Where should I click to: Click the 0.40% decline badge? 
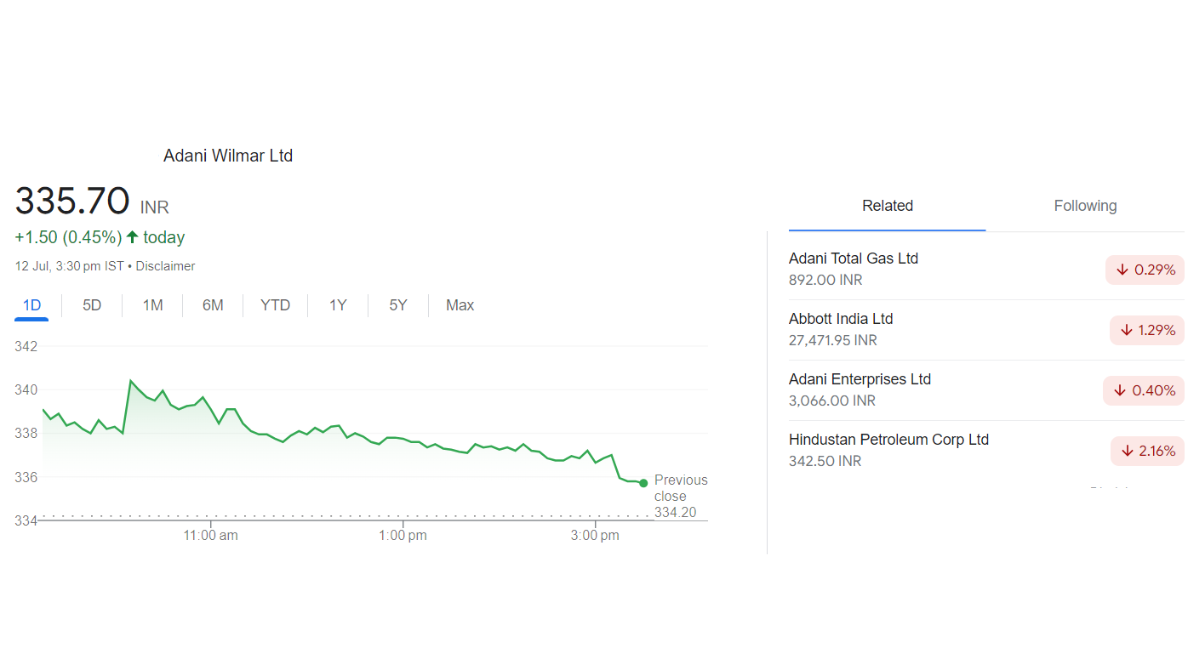pyautogui.click(x=1144, y=391)
